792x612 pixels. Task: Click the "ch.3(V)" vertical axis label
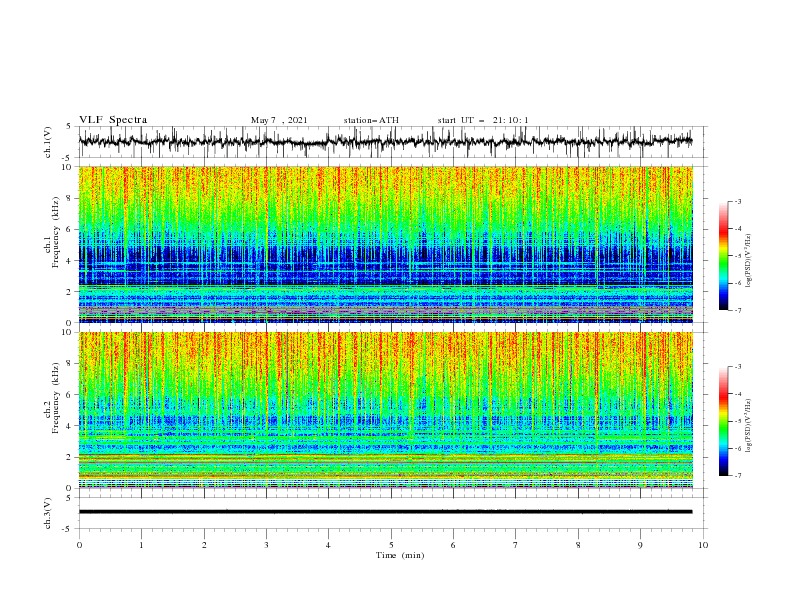pos(48,513)
